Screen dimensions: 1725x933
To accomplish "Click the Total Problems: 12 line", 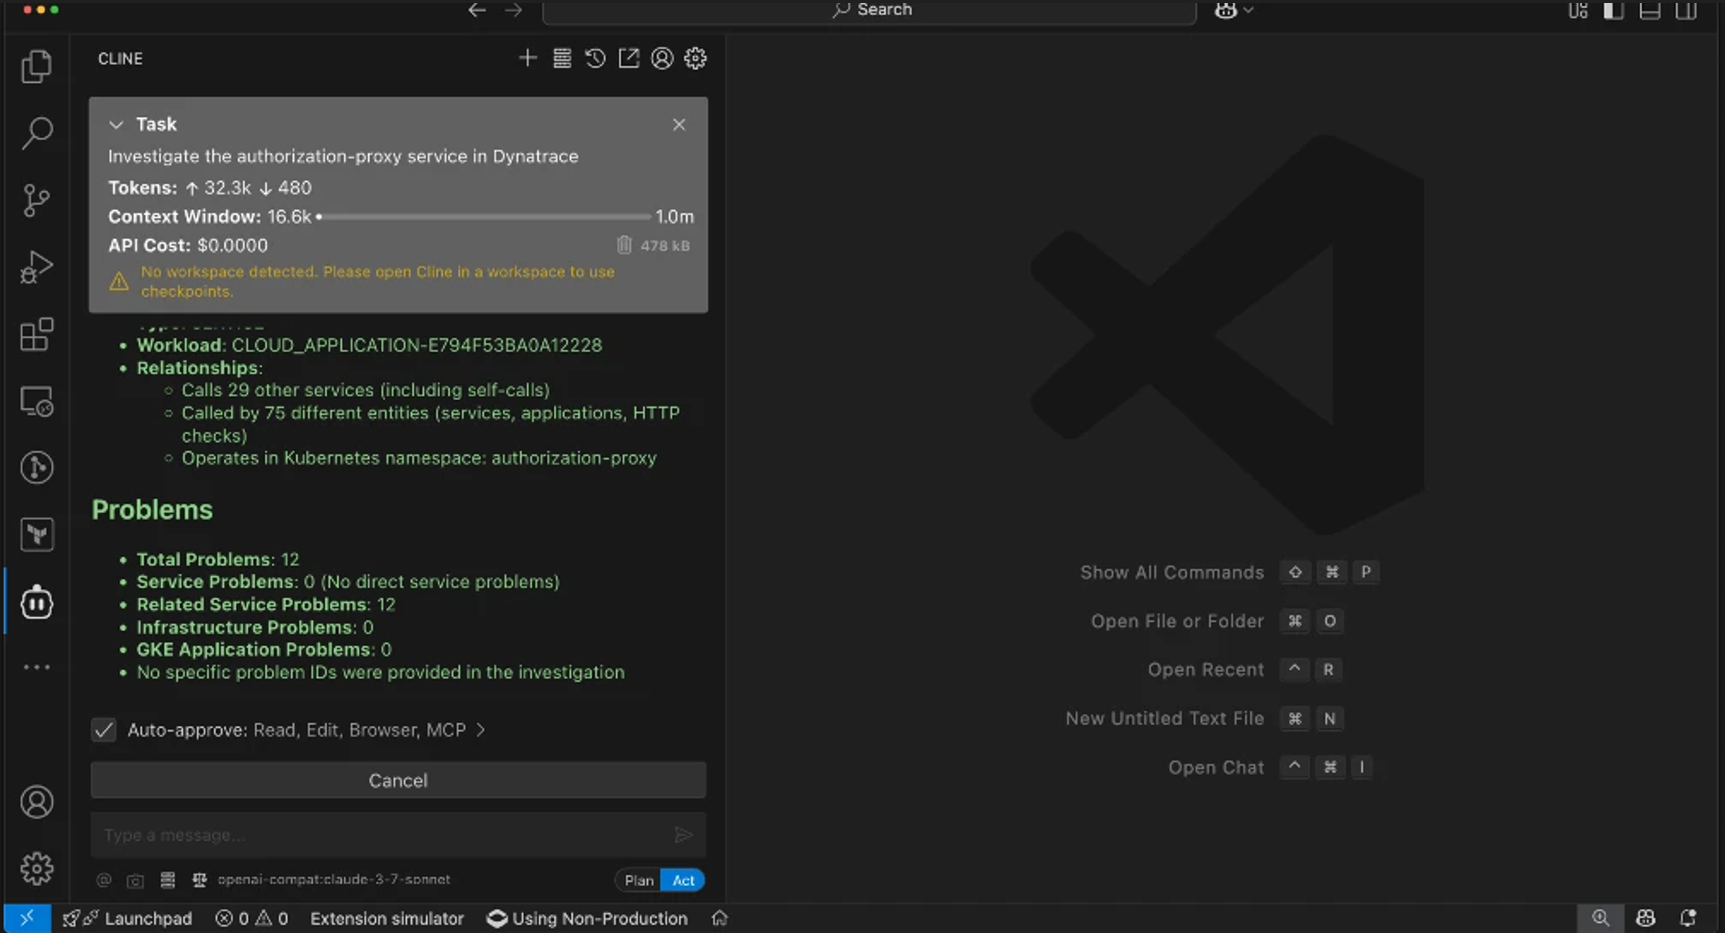I will [218, 559].
